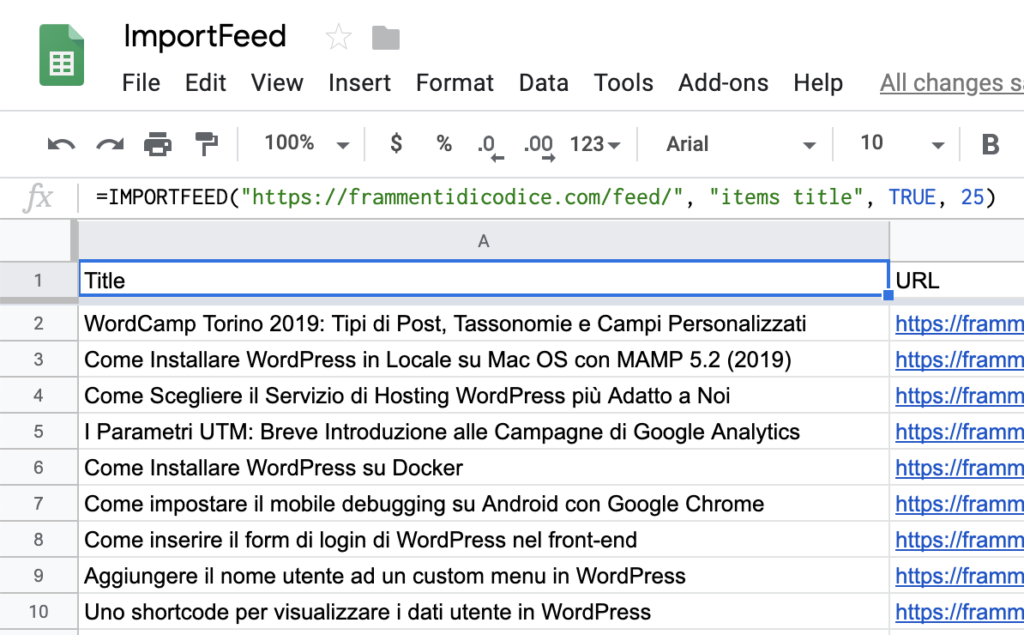Open URL link in mobile debugging row
The image size is (1024, 635).
coord(959,504)
